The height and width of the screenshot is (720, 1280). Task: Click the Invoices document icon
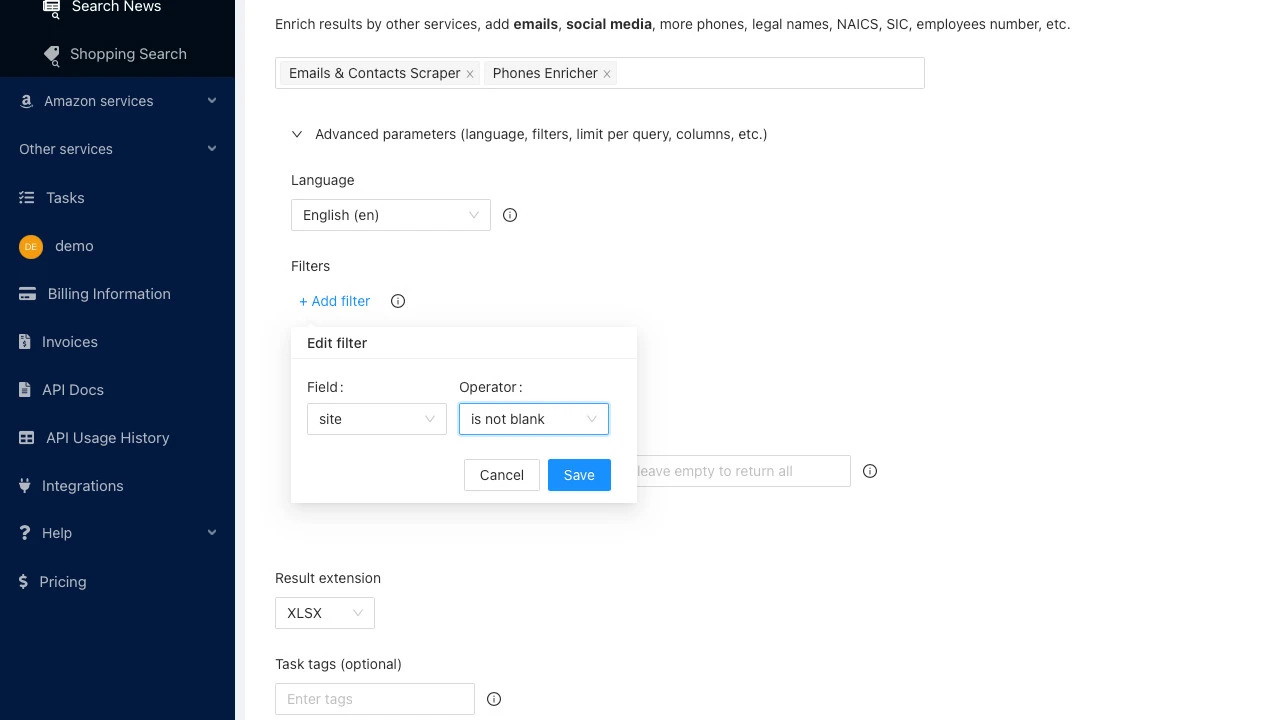[25, 342]
